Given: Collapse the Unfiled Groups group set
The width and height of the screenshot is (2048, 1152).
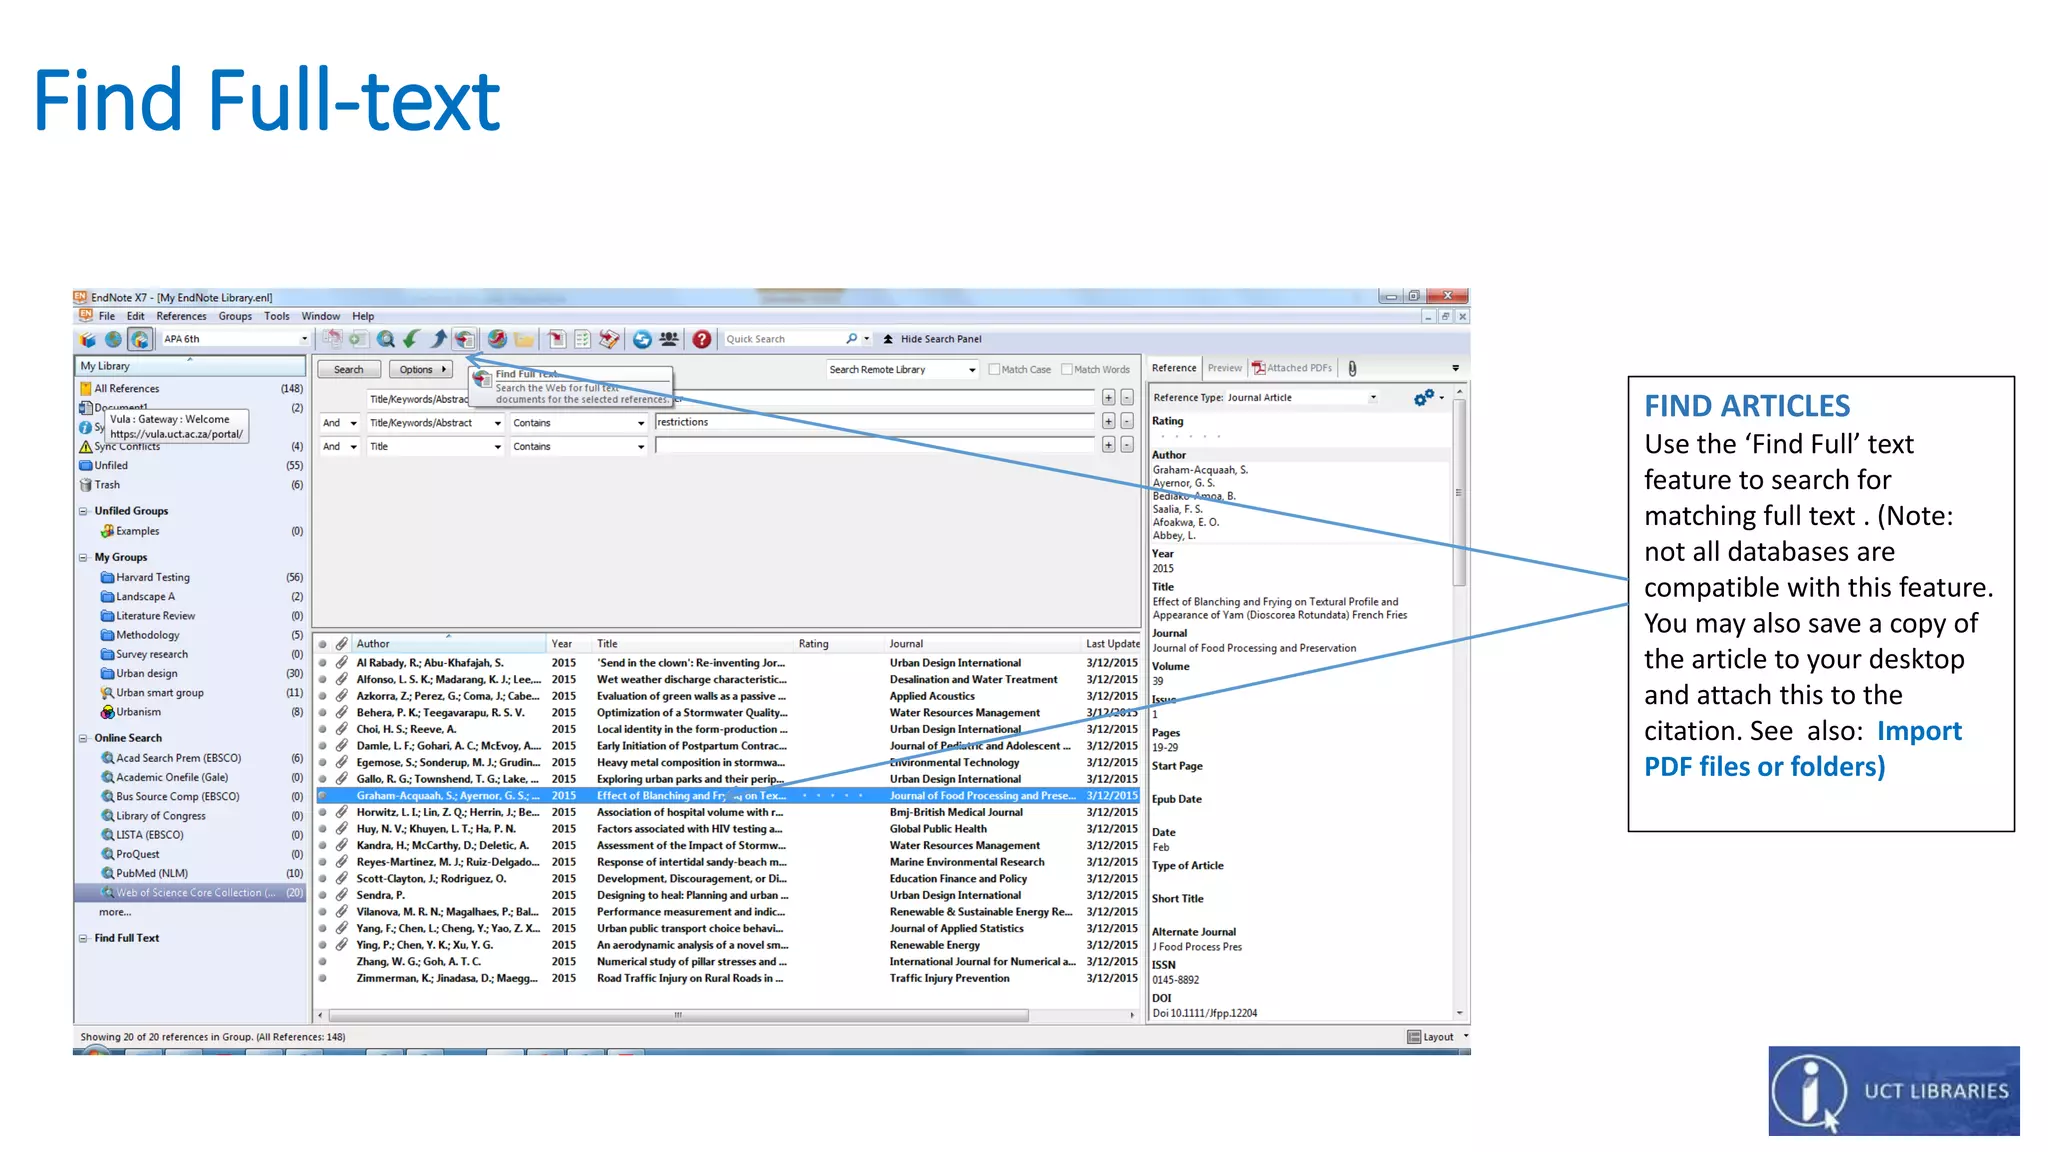Looking at the screenshot, I should pyautogui.click(x=83, y=511).
